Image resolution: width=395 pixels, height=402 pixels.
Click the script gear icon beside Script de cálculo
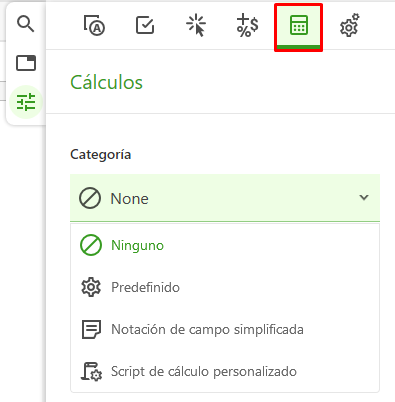[x=91, y=372]
